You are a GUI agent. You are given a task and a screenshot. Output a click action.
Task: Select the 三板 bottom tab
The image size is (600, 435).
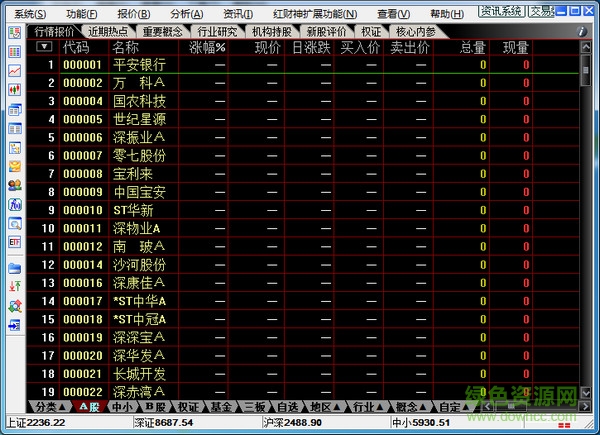pos(254,407)
